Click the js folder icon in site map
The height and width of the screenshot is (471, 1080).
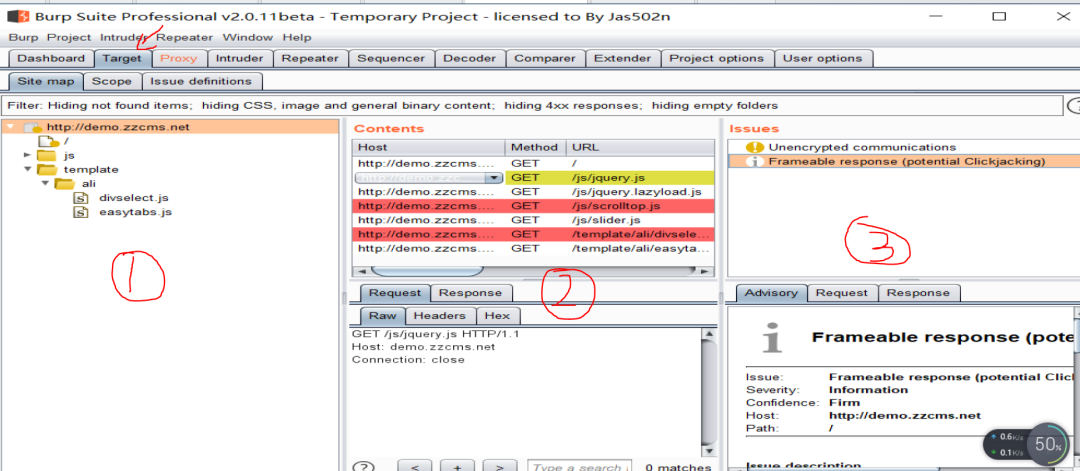[46, 155]
